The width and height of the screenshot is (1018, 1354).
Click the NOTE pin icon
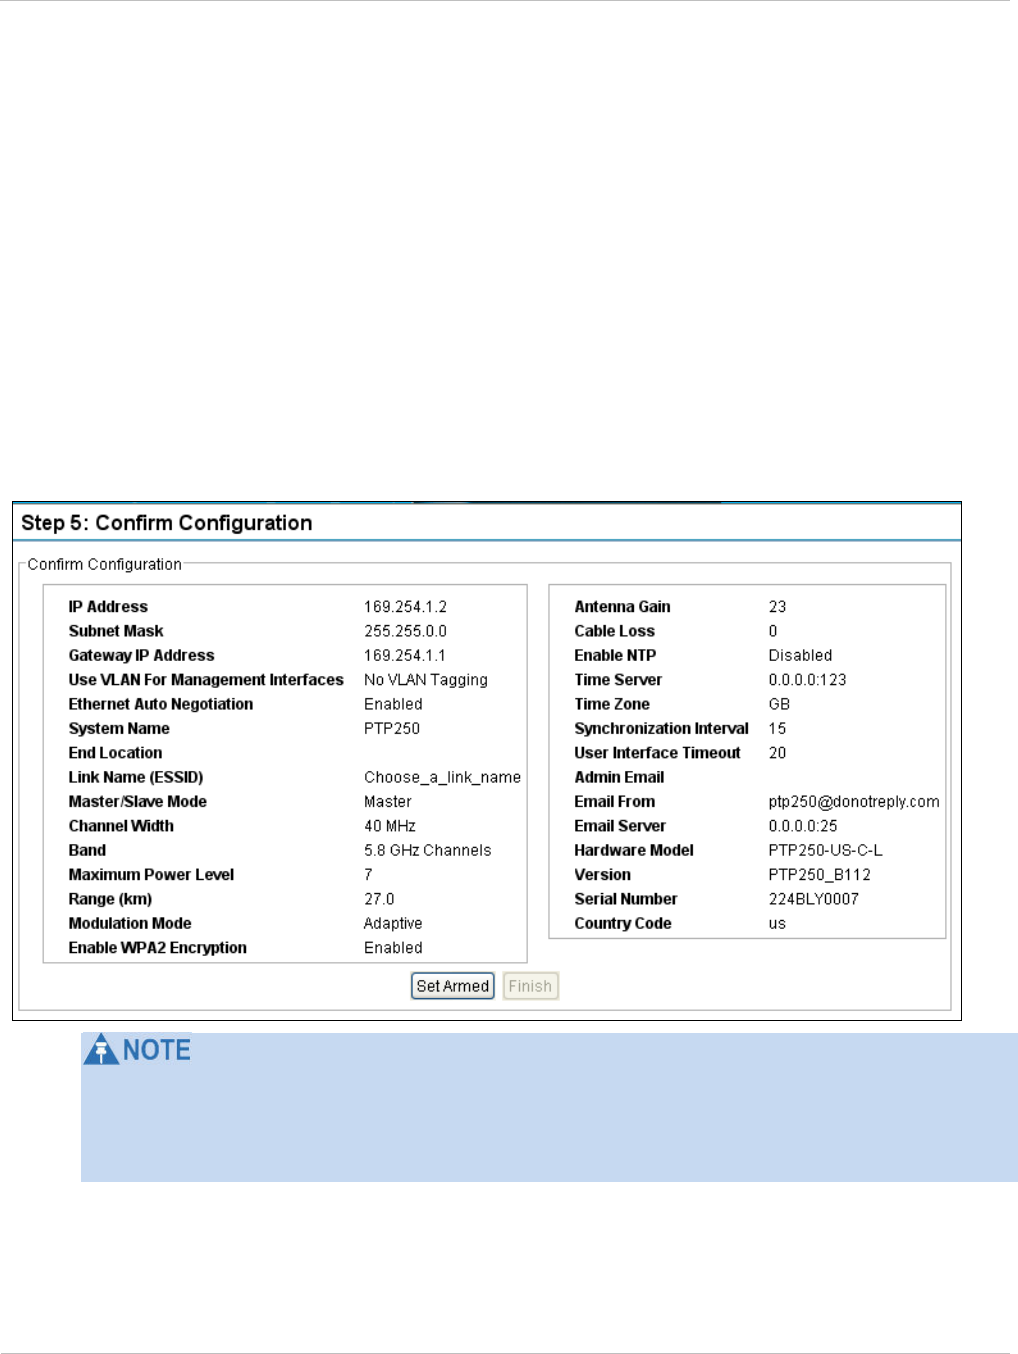click(x=101, y=1050)
